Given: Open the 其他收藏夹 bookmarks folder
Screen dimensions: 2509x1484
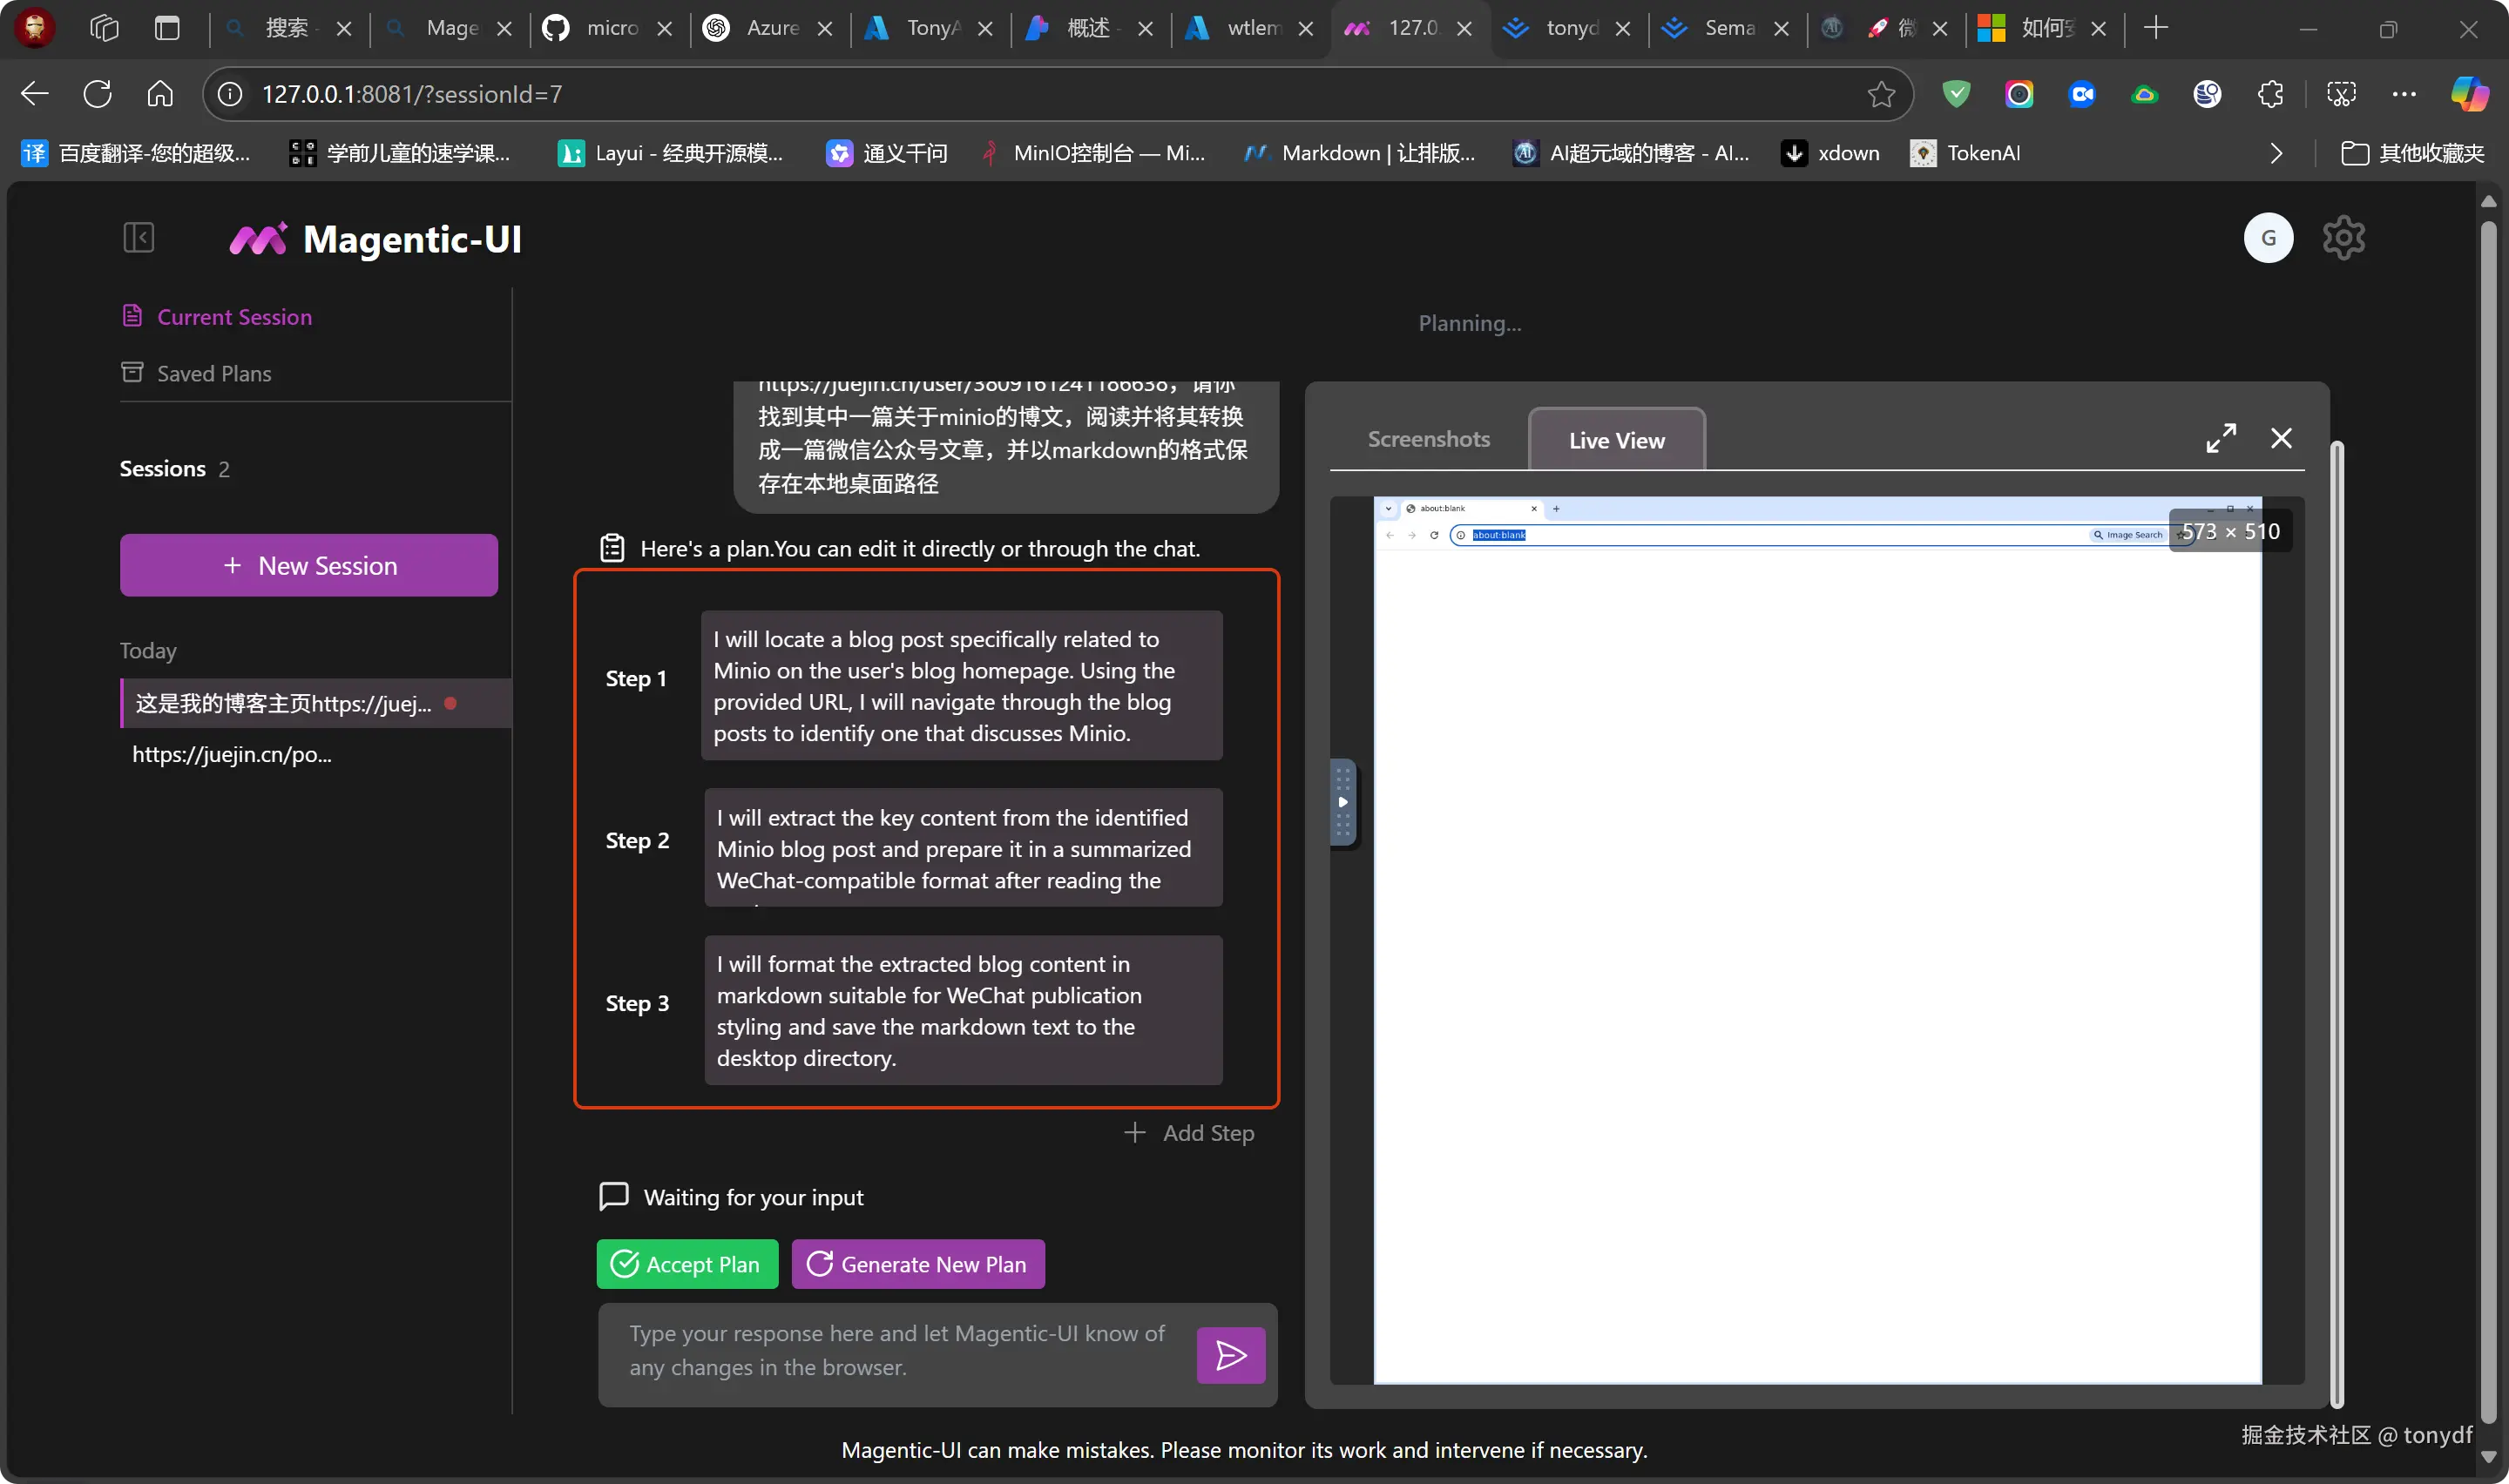Looking at the screenshot, I should 2412,153.
